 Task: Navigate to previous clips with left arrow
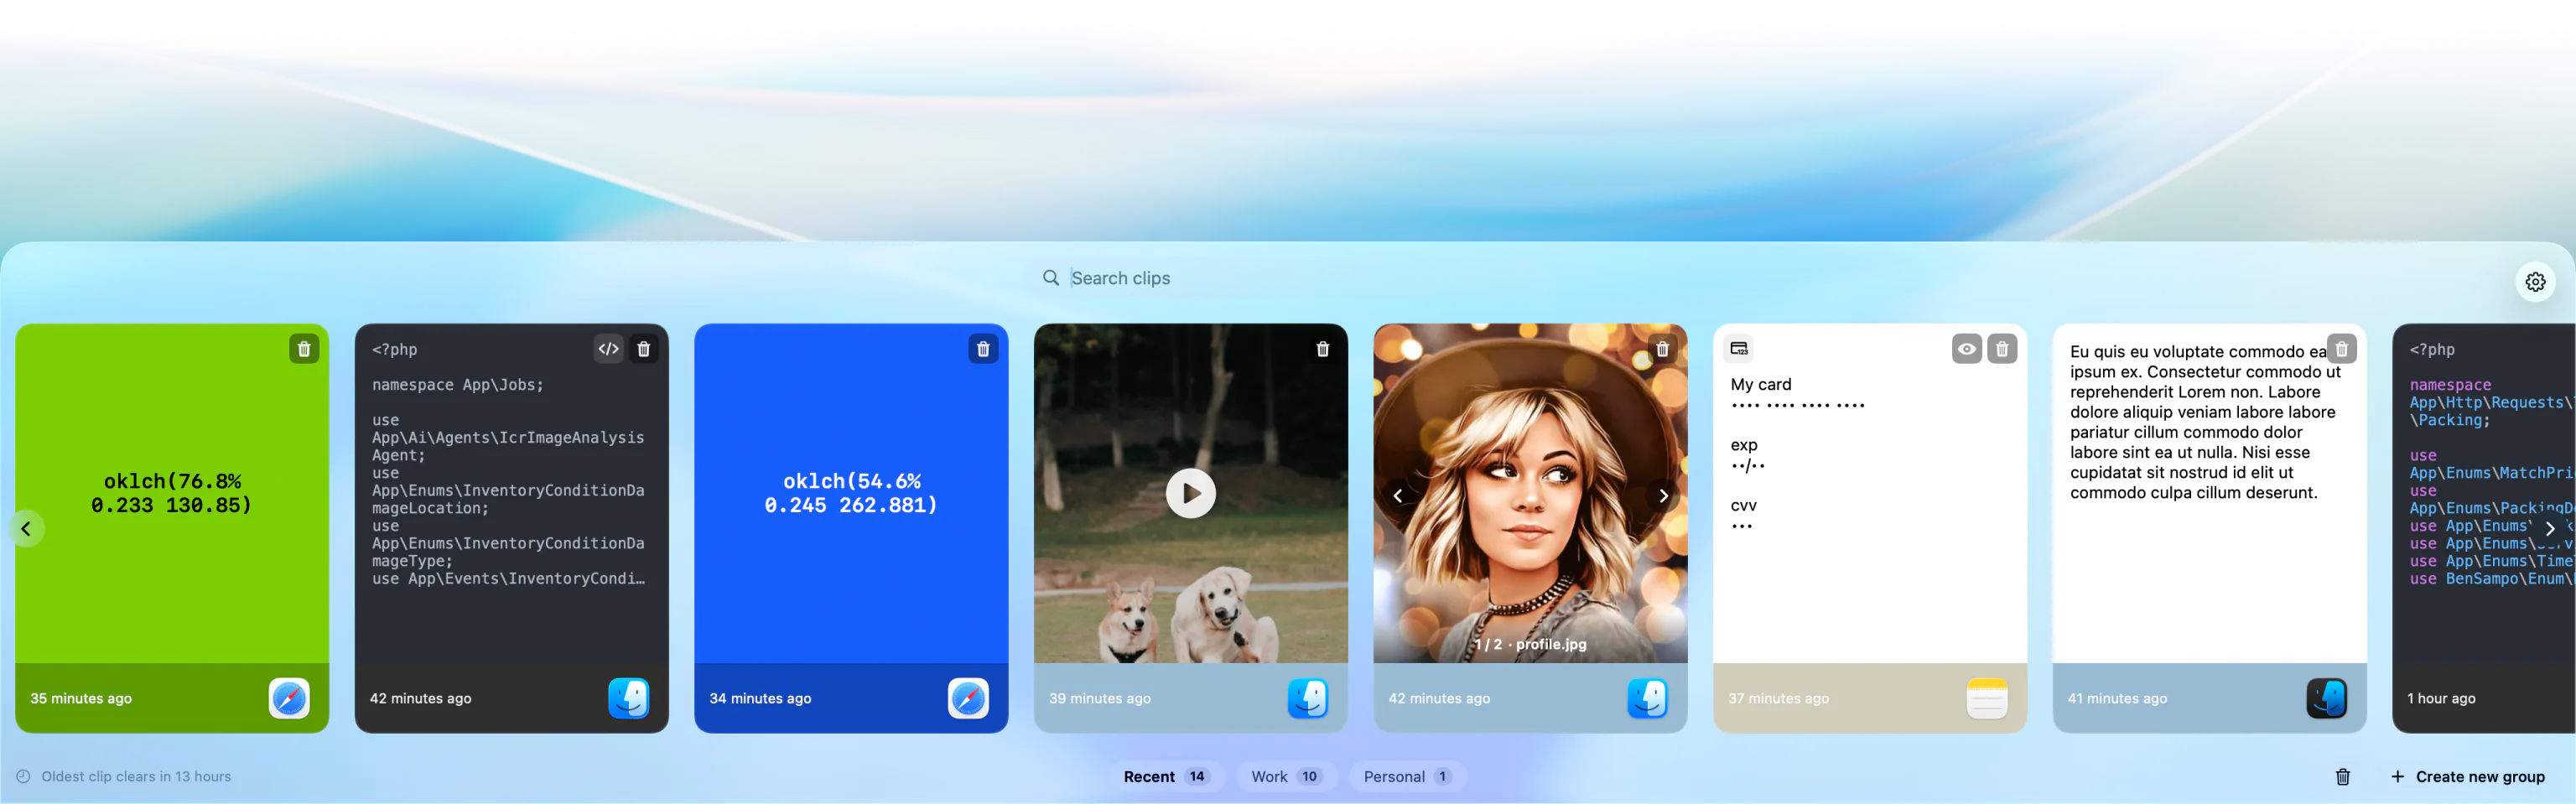27,529
